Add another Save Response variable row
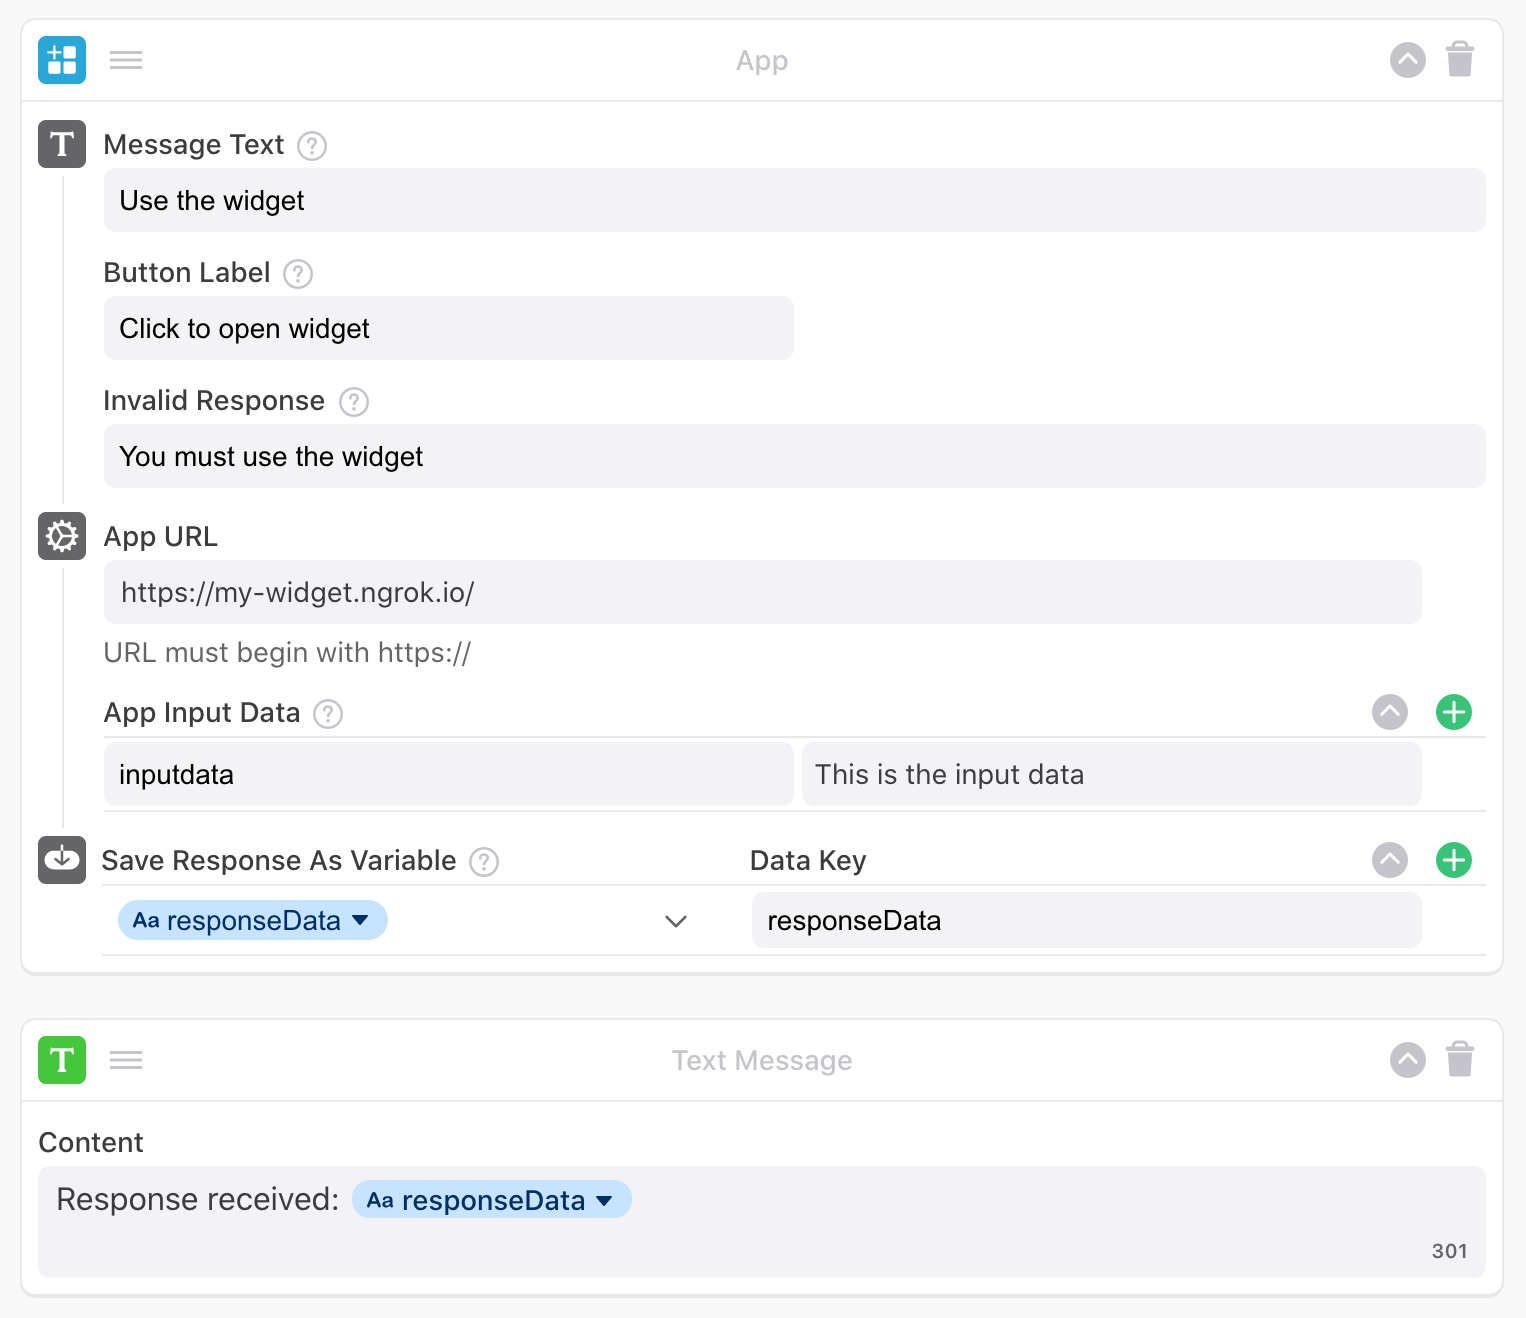This screenshot has height=1318, width=1526. click(x=1454, y=860)
